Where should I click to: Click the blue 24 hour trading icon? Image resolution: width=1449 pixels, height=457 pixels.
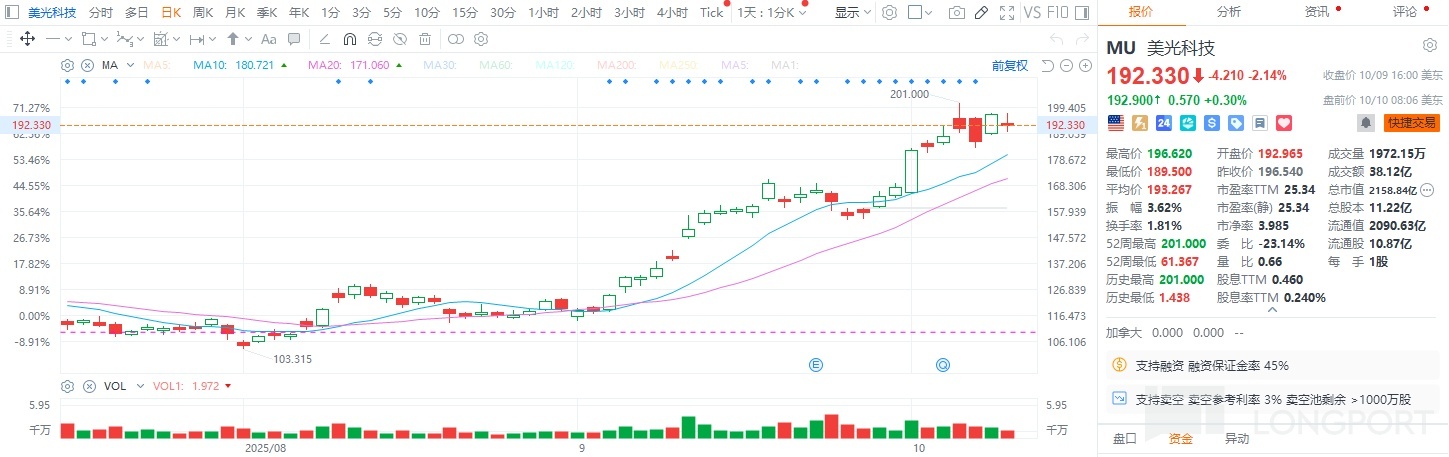click(x=1163, y=123)
